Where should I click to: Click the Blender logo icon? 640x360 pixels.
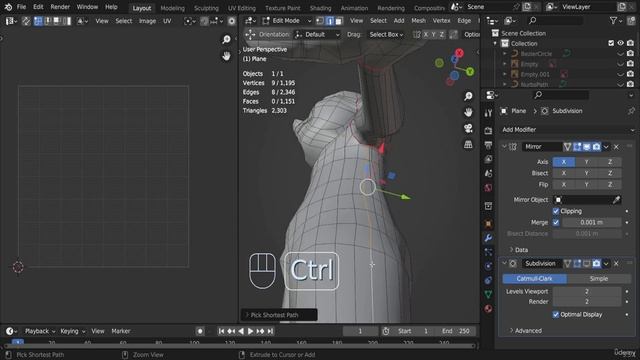(x=8, y=7)
